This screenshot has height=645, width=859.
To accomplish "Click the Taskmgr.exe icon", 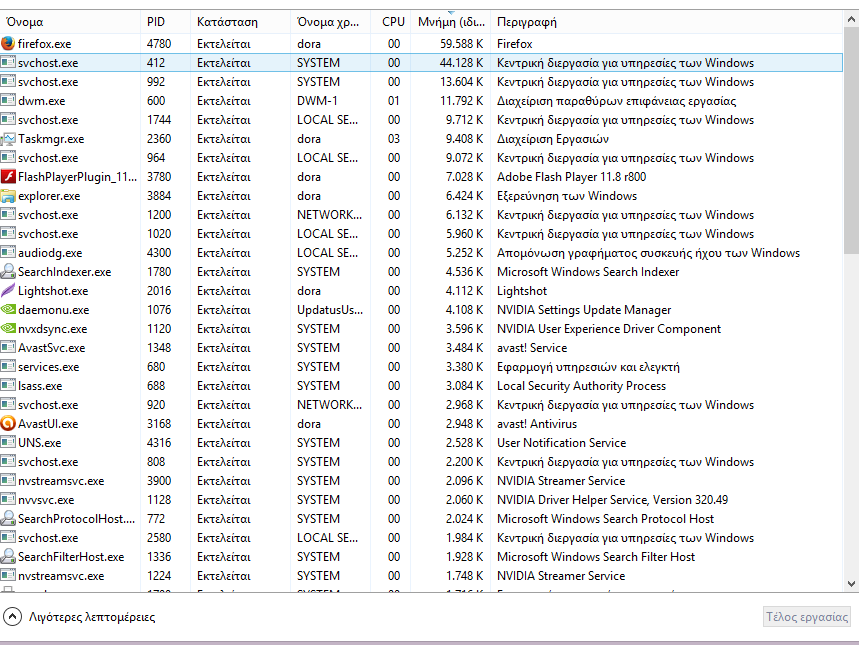I will pyautogui.click(x=8, y=139).
